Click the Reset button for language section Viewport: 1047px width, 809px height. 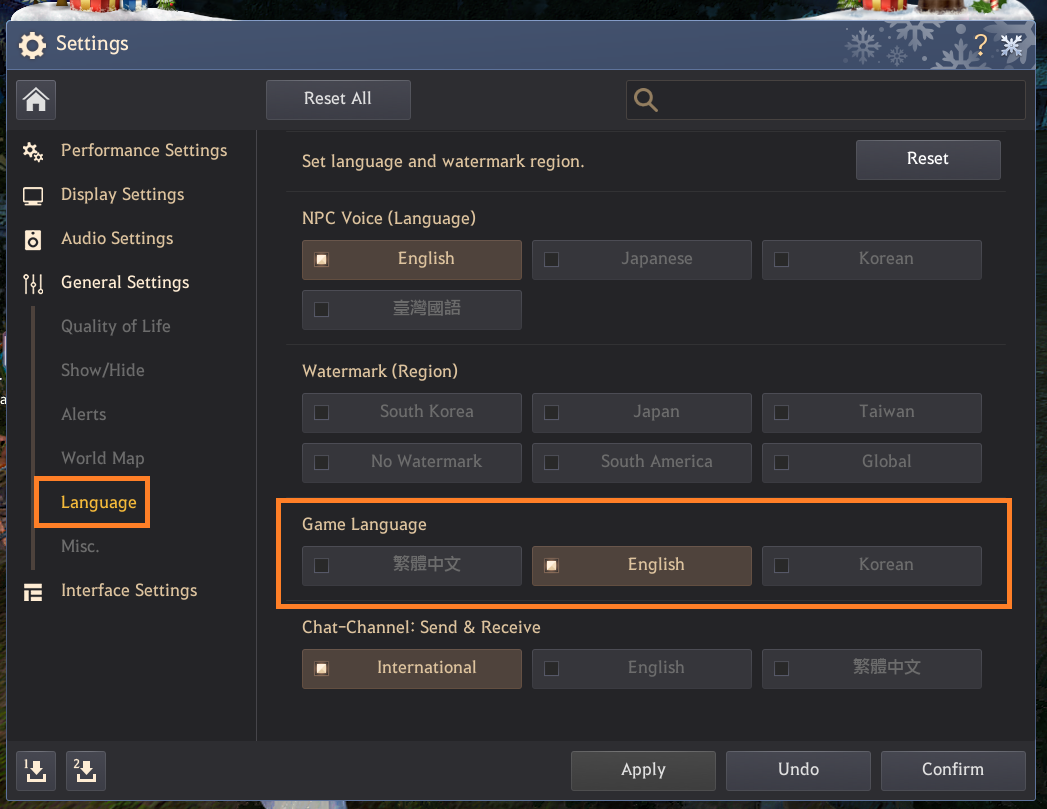click(928, 160)
